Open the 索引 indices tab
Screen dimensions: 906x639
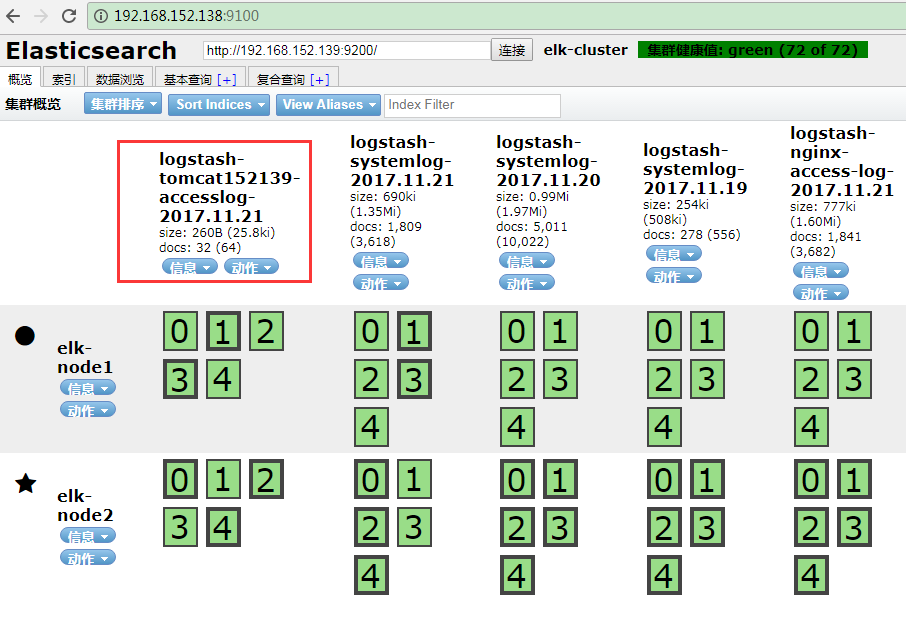(64, 79)
